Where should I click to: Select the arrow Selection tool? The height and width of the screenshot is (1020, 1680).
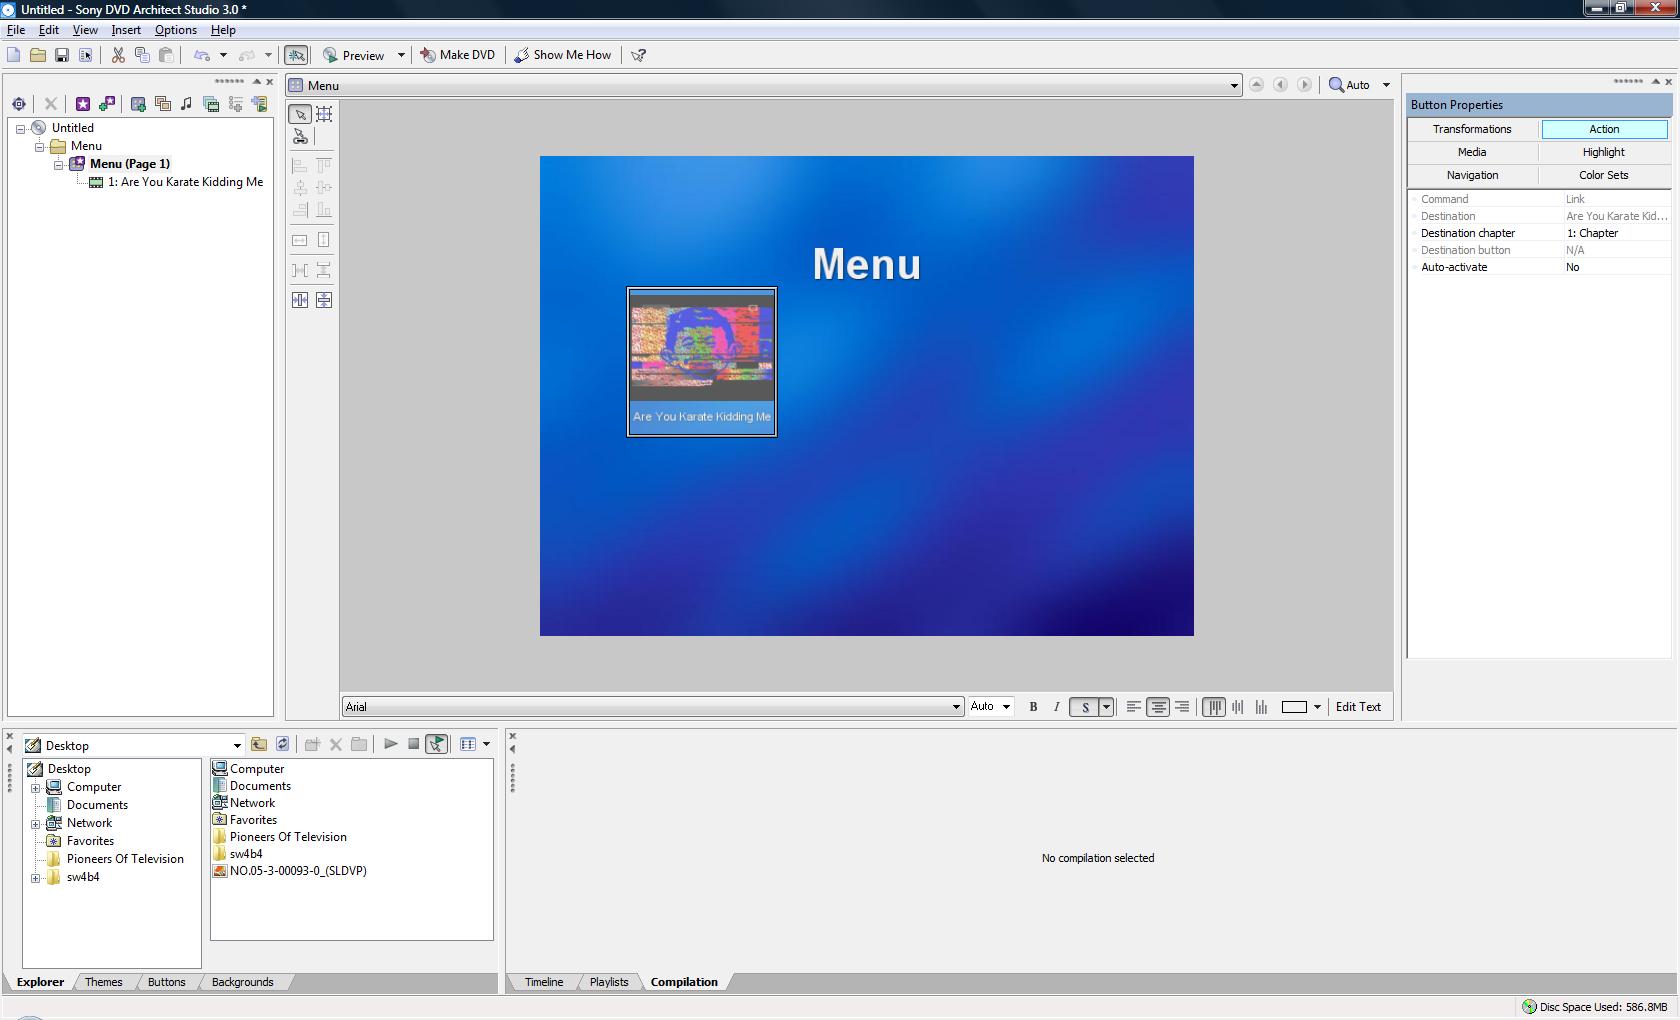300,114
